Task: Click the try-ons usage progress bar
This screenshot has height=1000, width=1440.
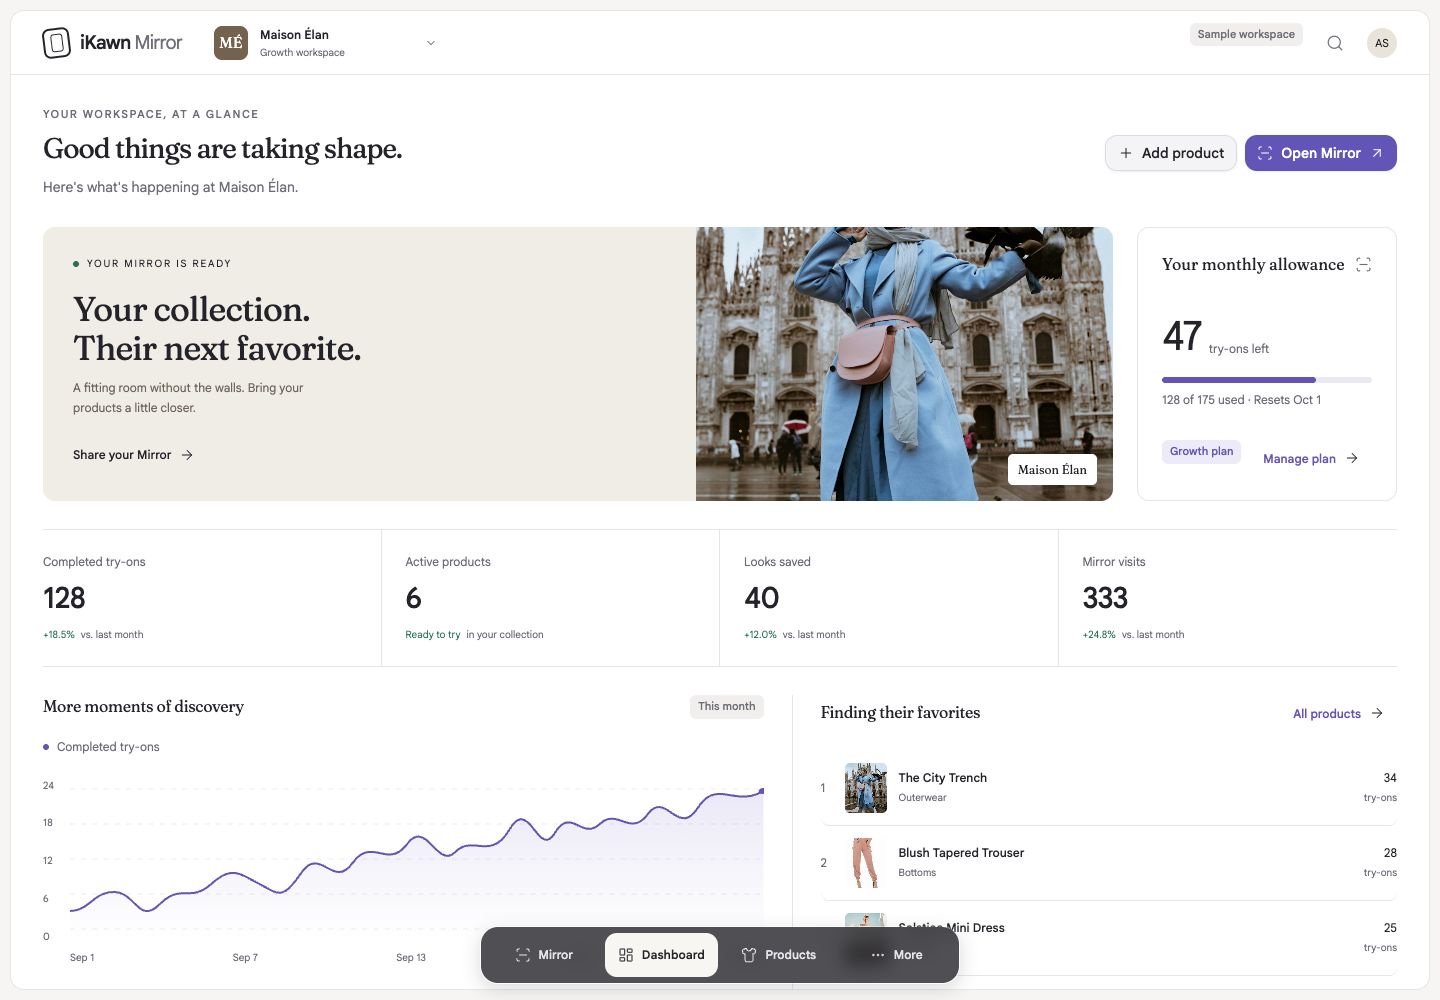Action: point(1267,380)
